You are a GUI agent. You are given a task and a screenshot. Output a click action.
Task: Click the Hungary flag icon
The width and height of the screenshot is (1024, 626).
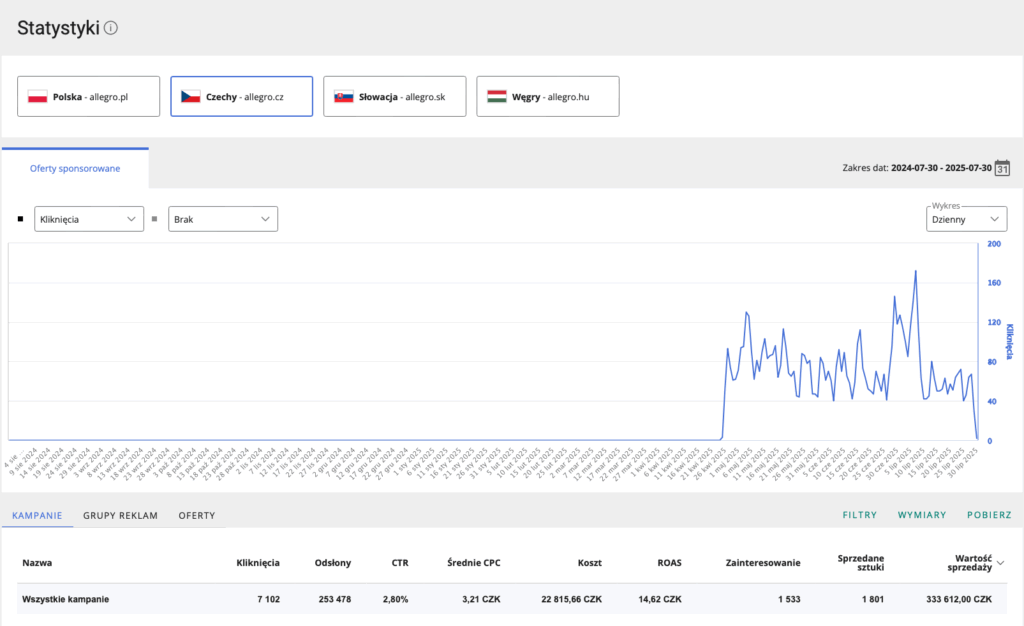pos(496,97)
